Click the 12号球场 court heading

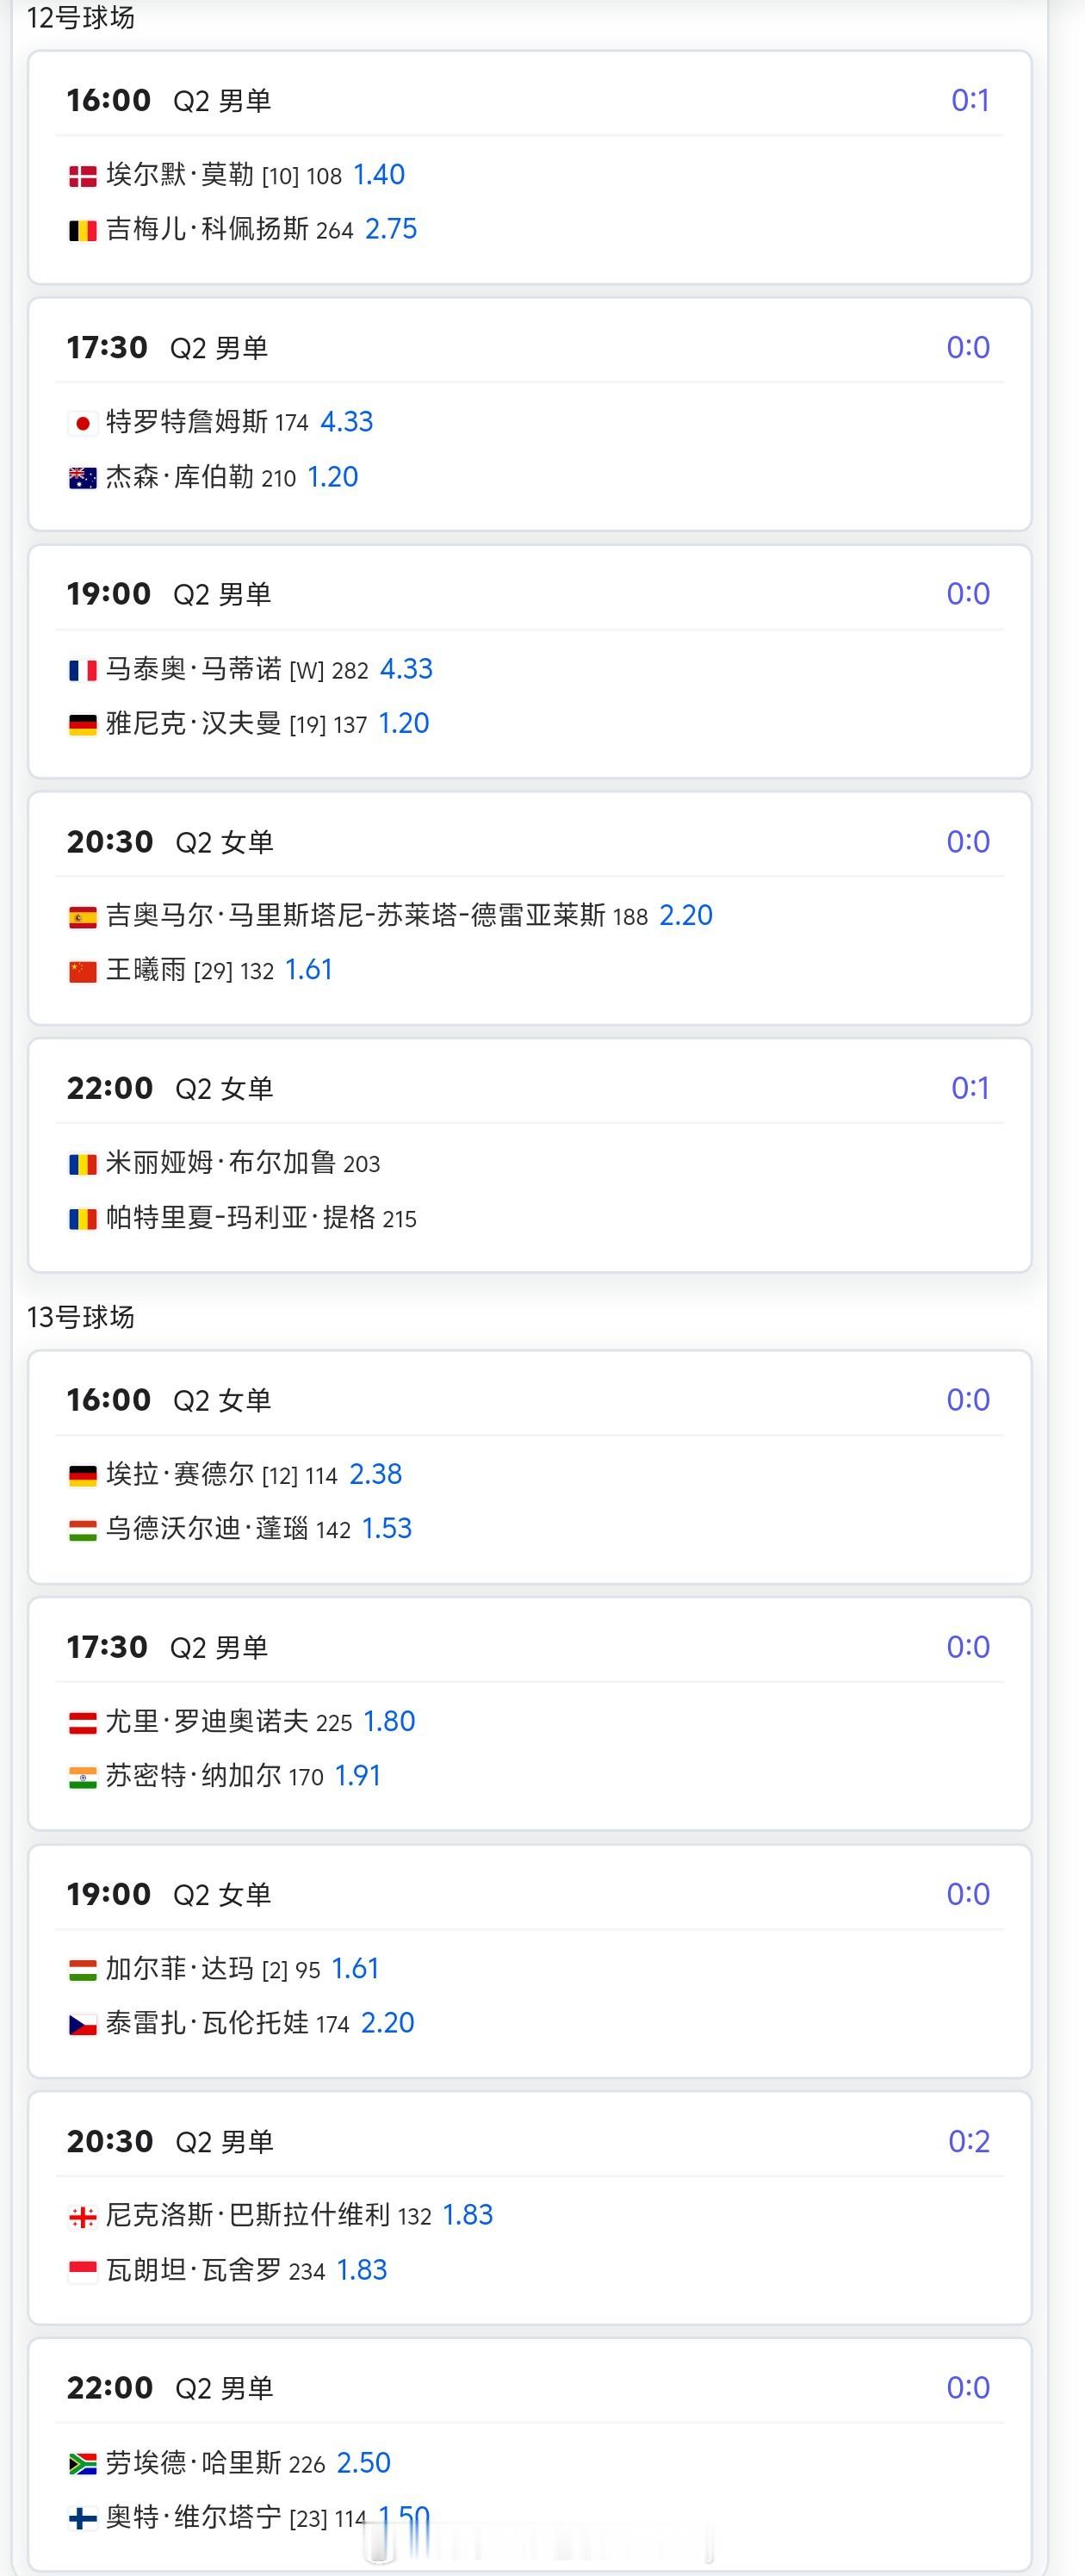pyautogui.click(x=80, y=17)
